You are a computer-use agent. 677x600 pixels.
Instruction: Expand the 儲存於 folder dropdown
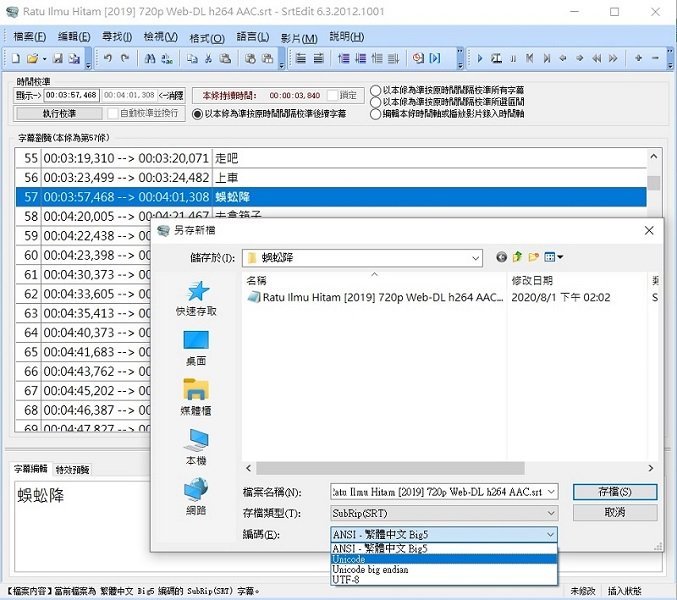(x=475, y=258)
